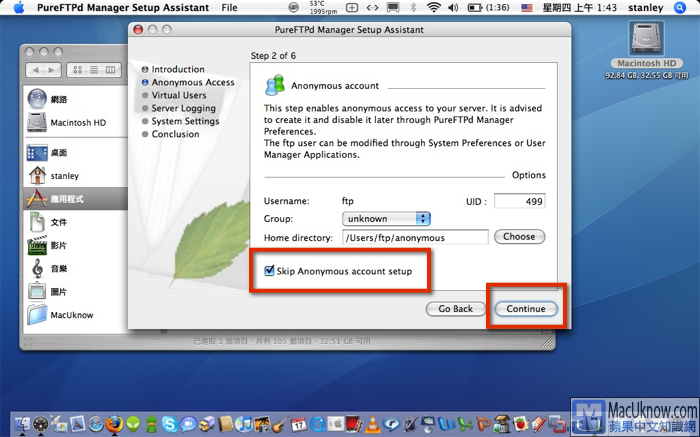Click the UID field containing 499
This screenshot has height=437, width=700.
click(x=520, y=201)
